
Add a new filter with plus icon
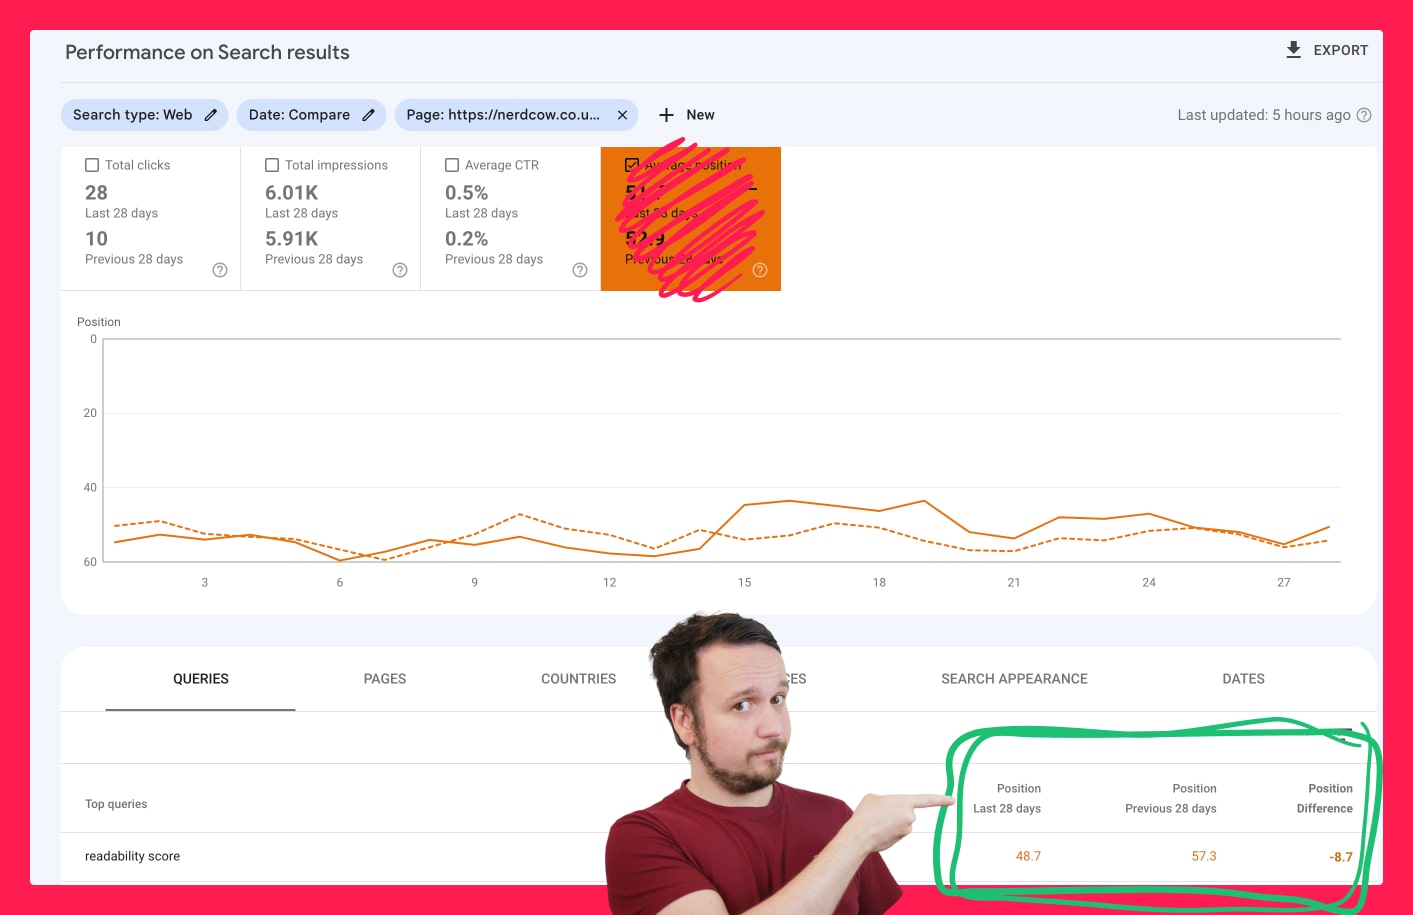[666, 115]
